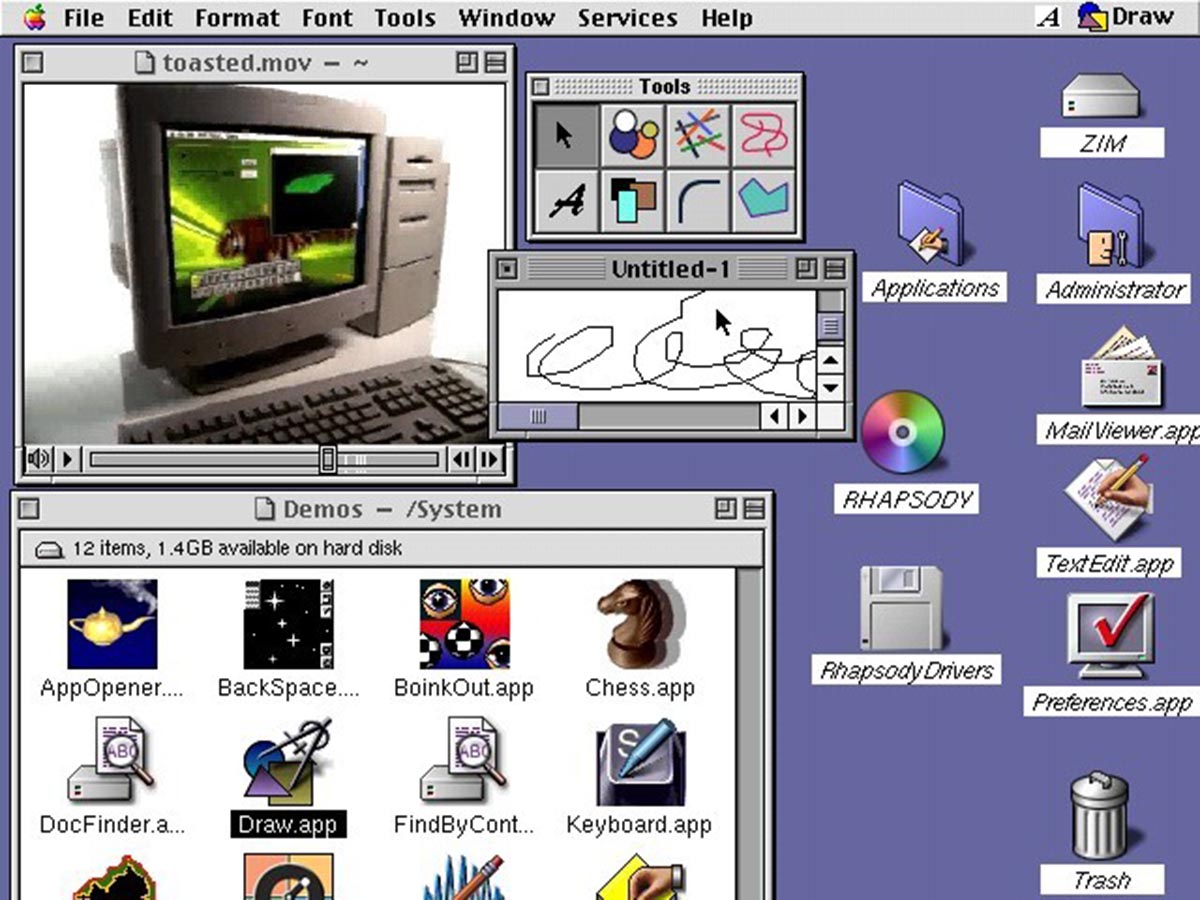The image size is (1200, 900).
Task: Open the File menu
Action: (84, 18)
